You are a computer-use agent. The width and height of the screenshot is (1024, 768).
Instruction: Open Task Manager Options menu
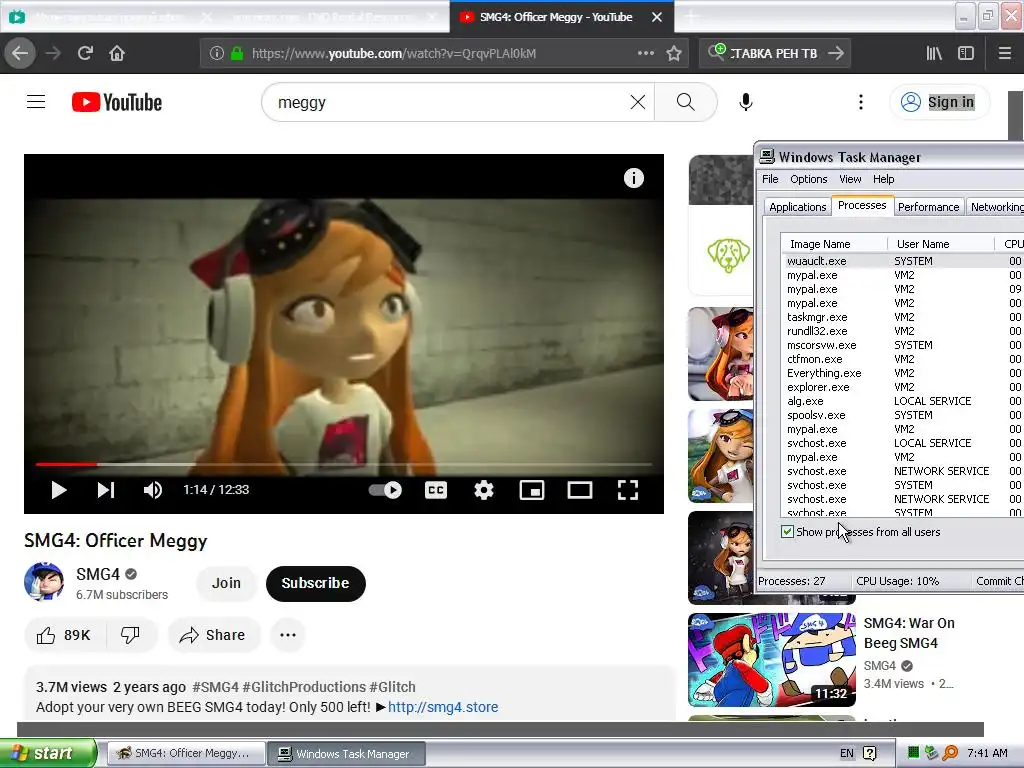808,179
